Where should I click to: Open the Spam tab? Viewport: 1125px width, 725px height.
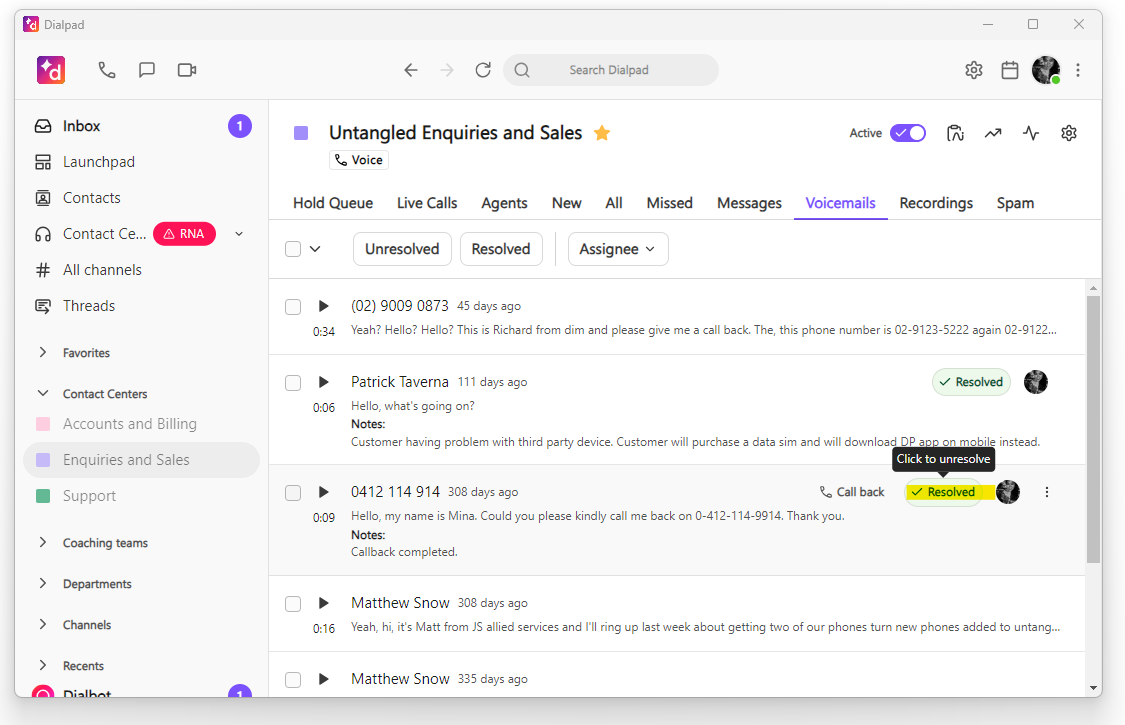[x=1015, y=203]
